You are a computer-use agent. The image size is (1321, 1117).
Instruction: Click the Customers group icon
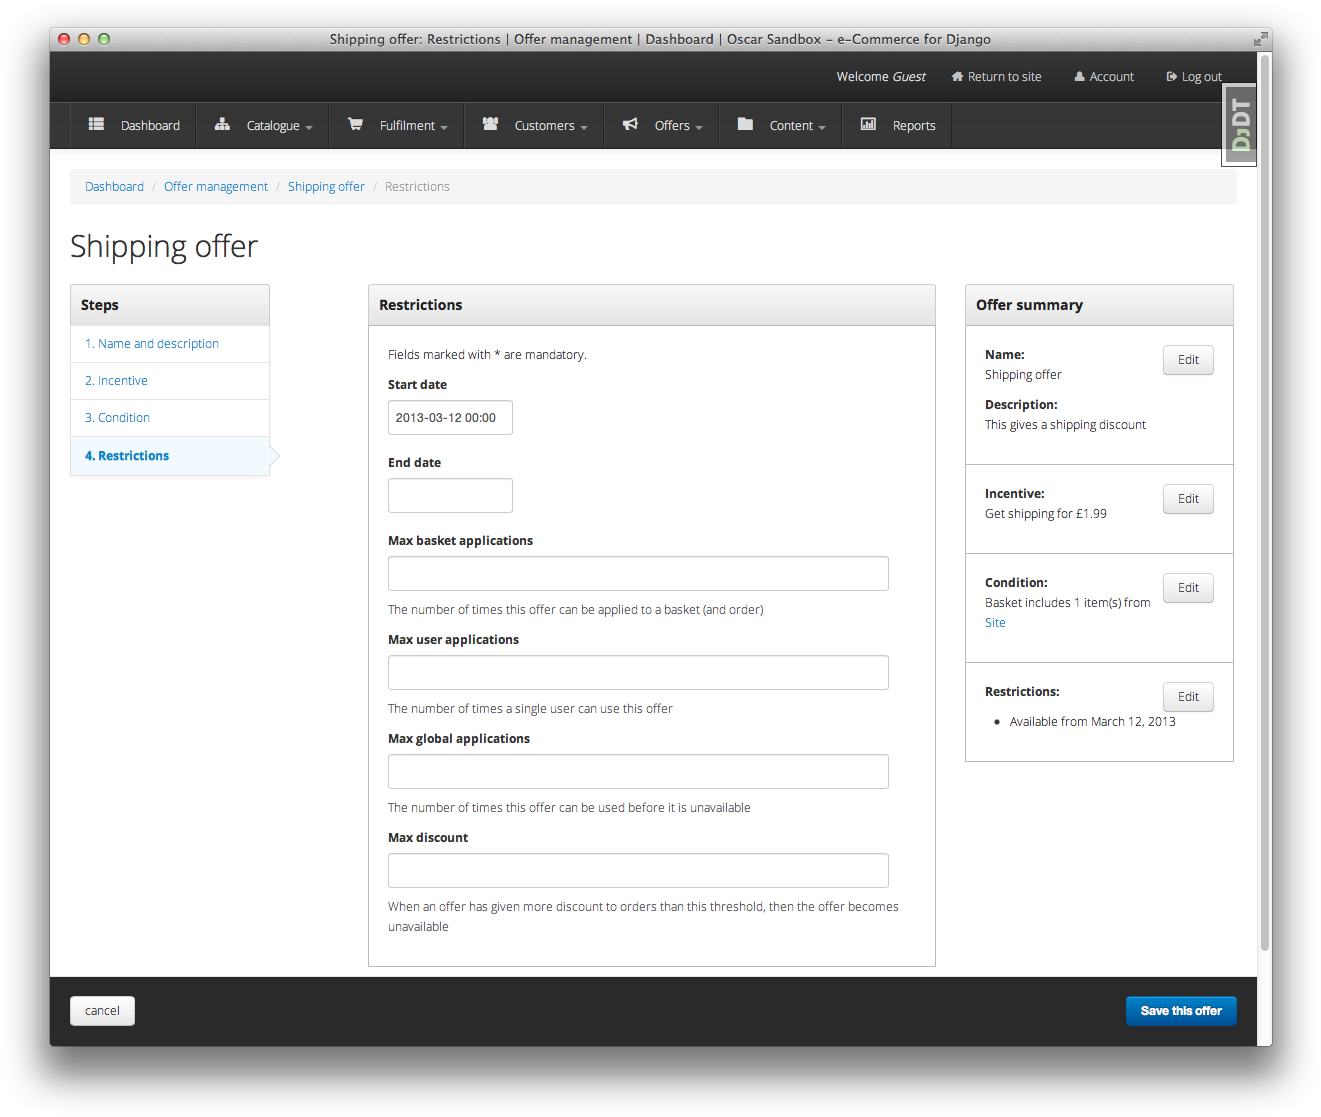[490, 124]
